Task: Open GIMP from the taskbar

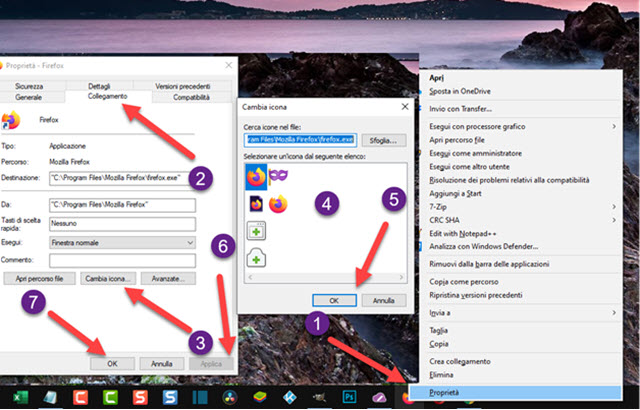Action: pos(319,397)
